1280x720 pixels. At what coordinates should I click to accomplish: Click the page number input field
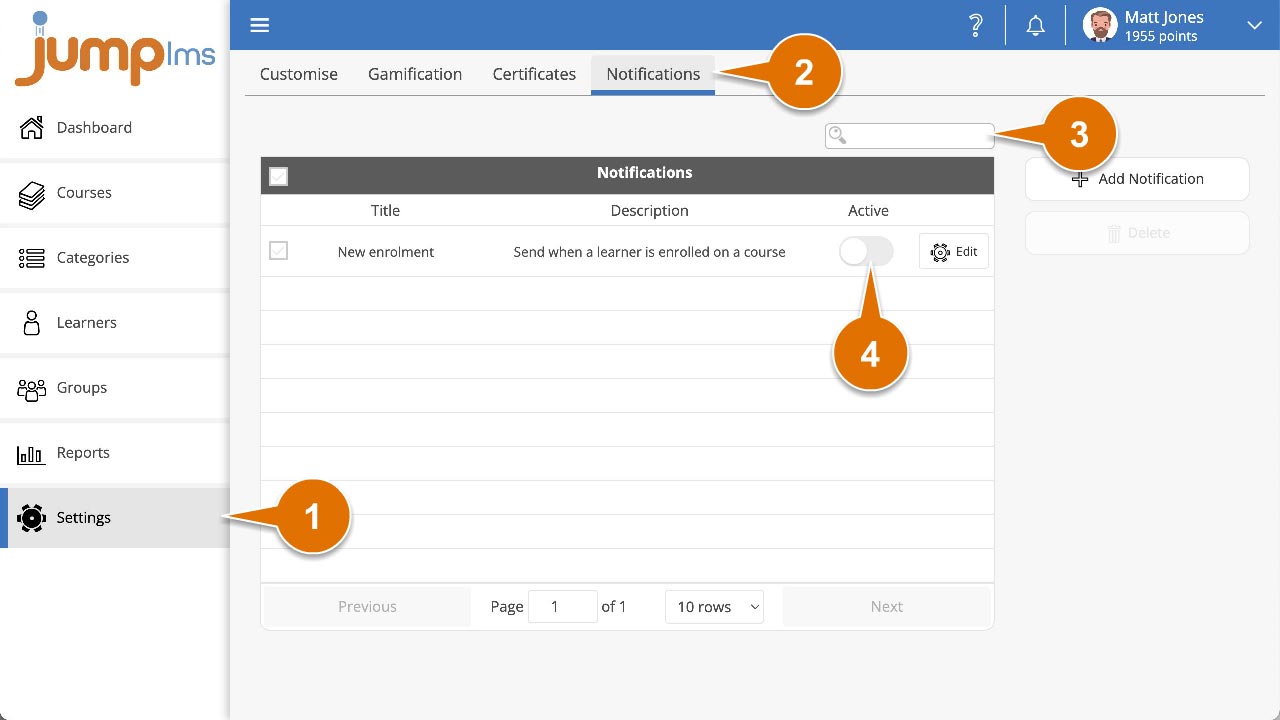(x=562, y=607)
